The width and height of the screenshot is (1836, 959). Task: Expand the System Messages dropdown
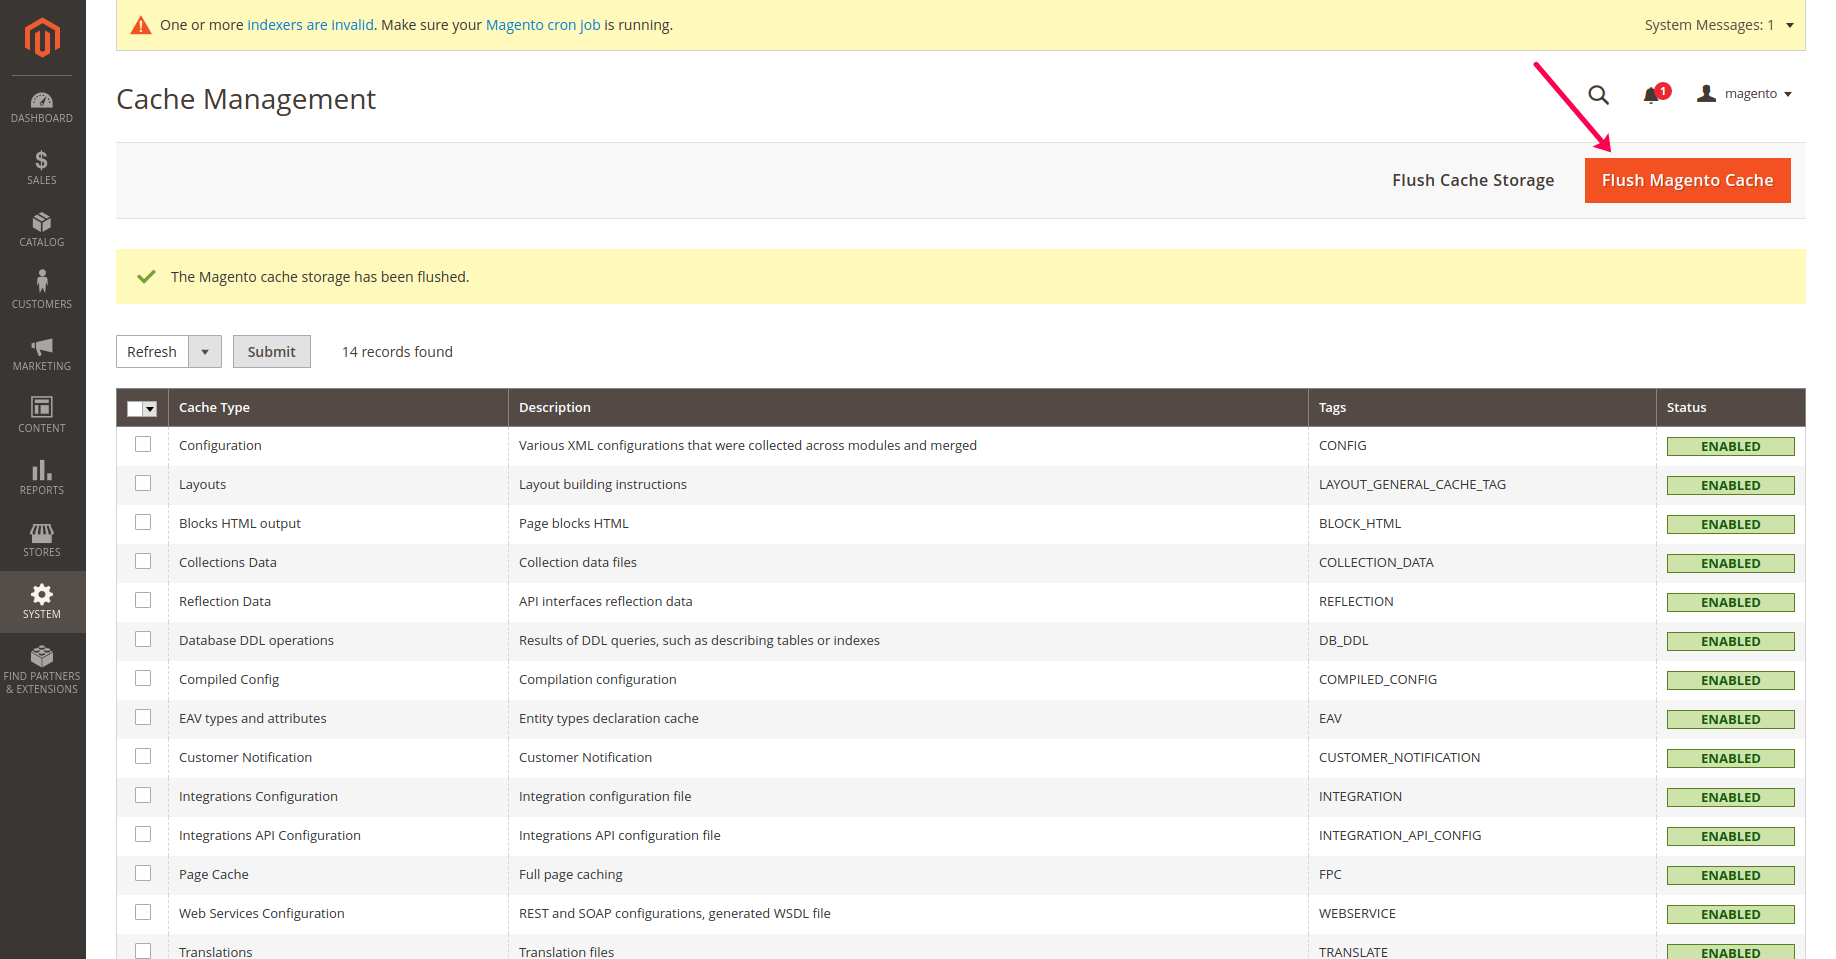pos(1719,25)
